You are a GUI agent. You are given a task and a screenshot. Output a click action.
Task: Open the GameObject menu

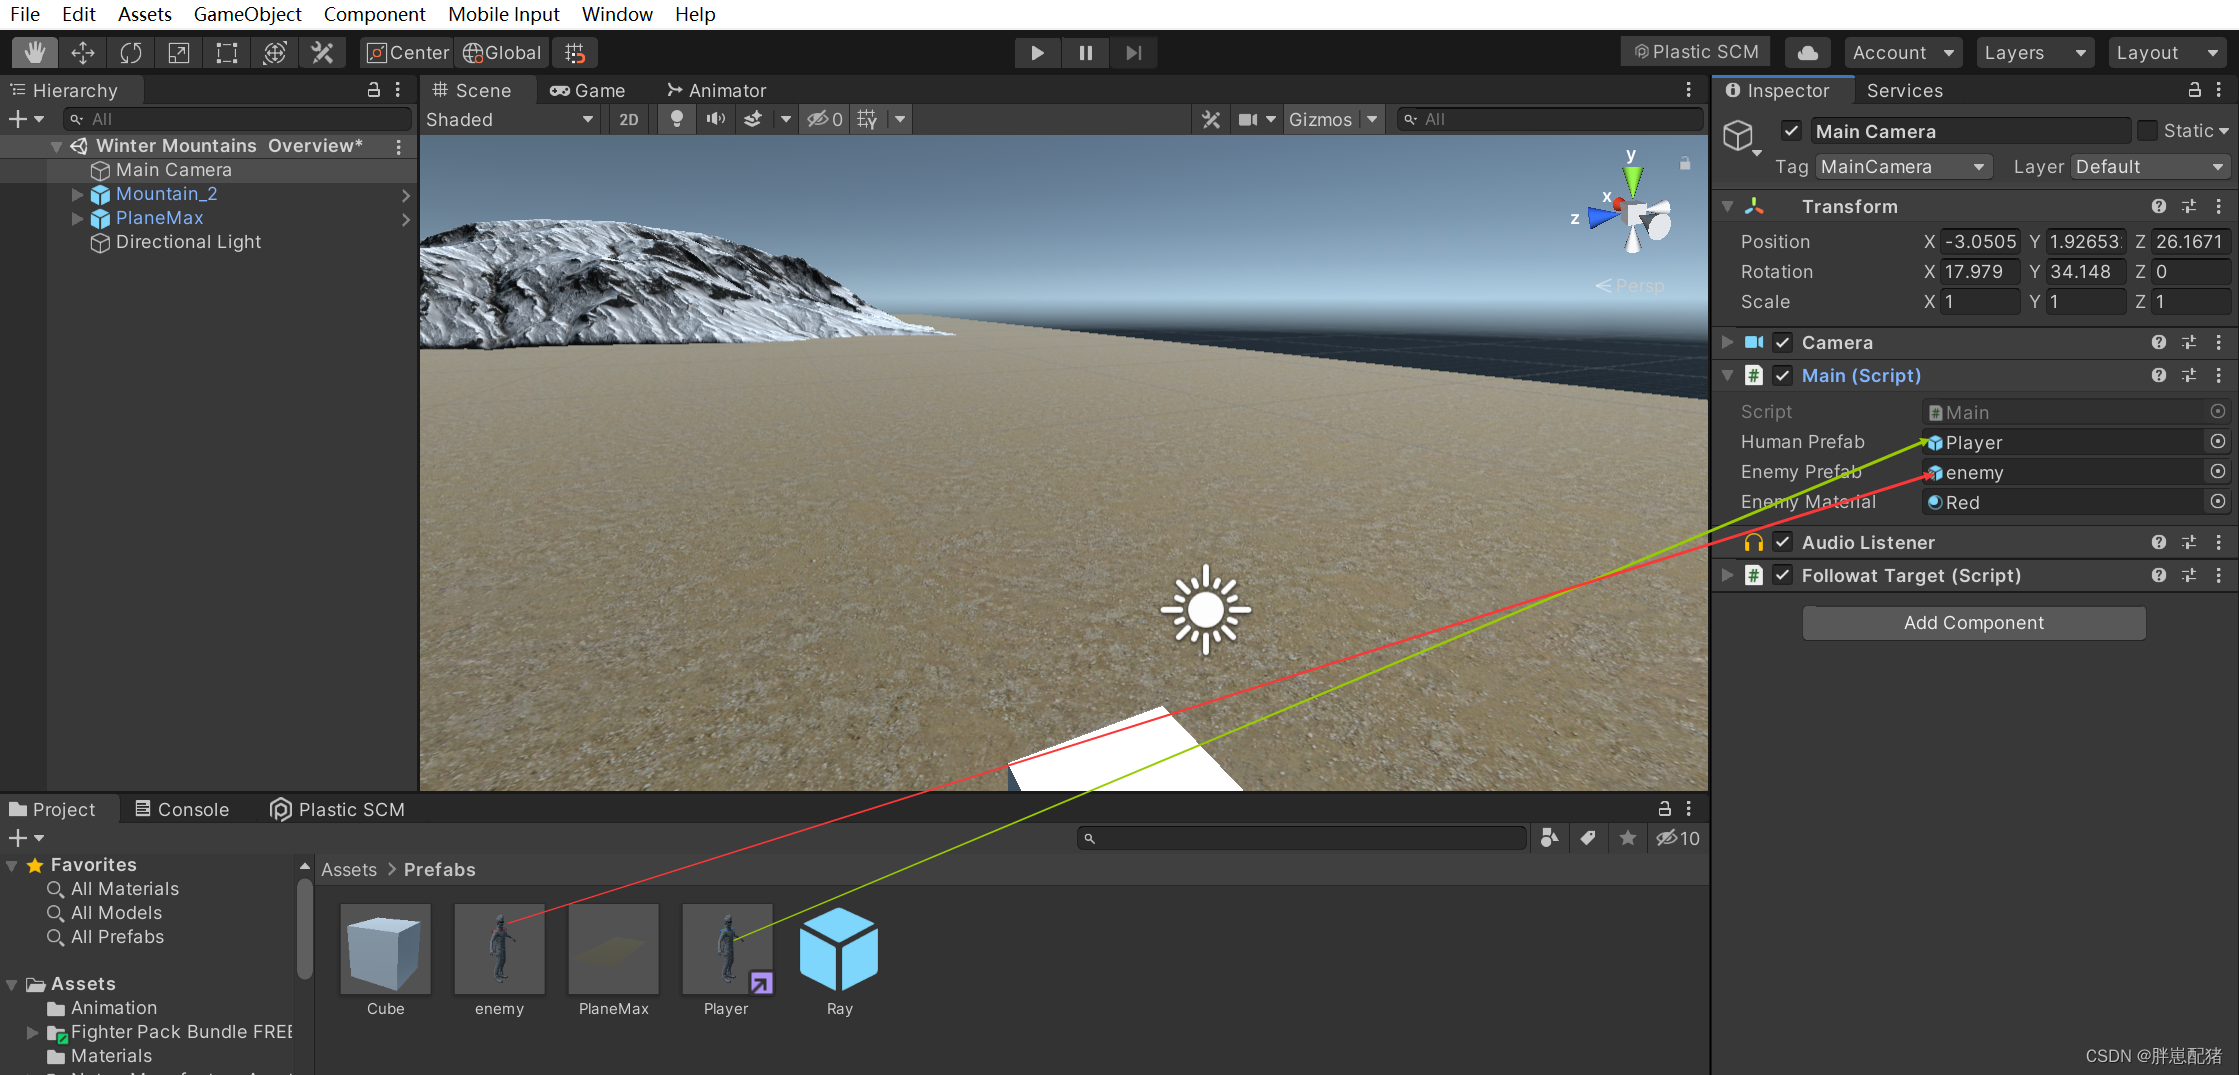(x=247, y=14)
